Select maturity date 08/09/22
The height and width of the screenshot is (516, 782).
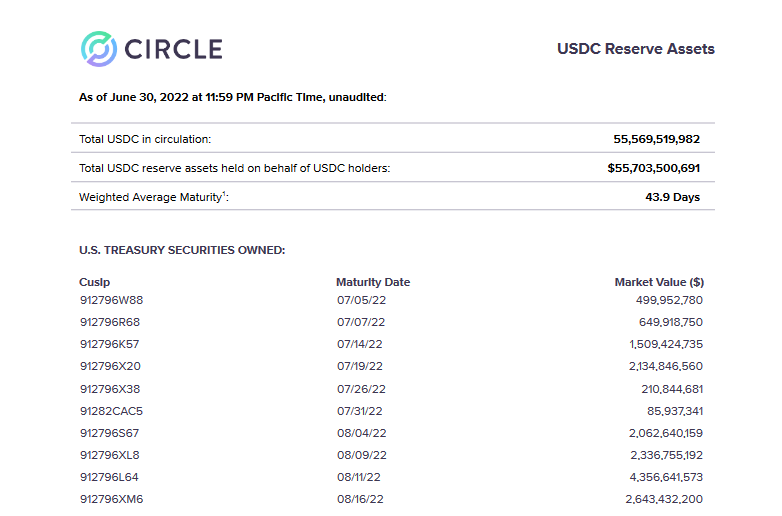point(362,455)
